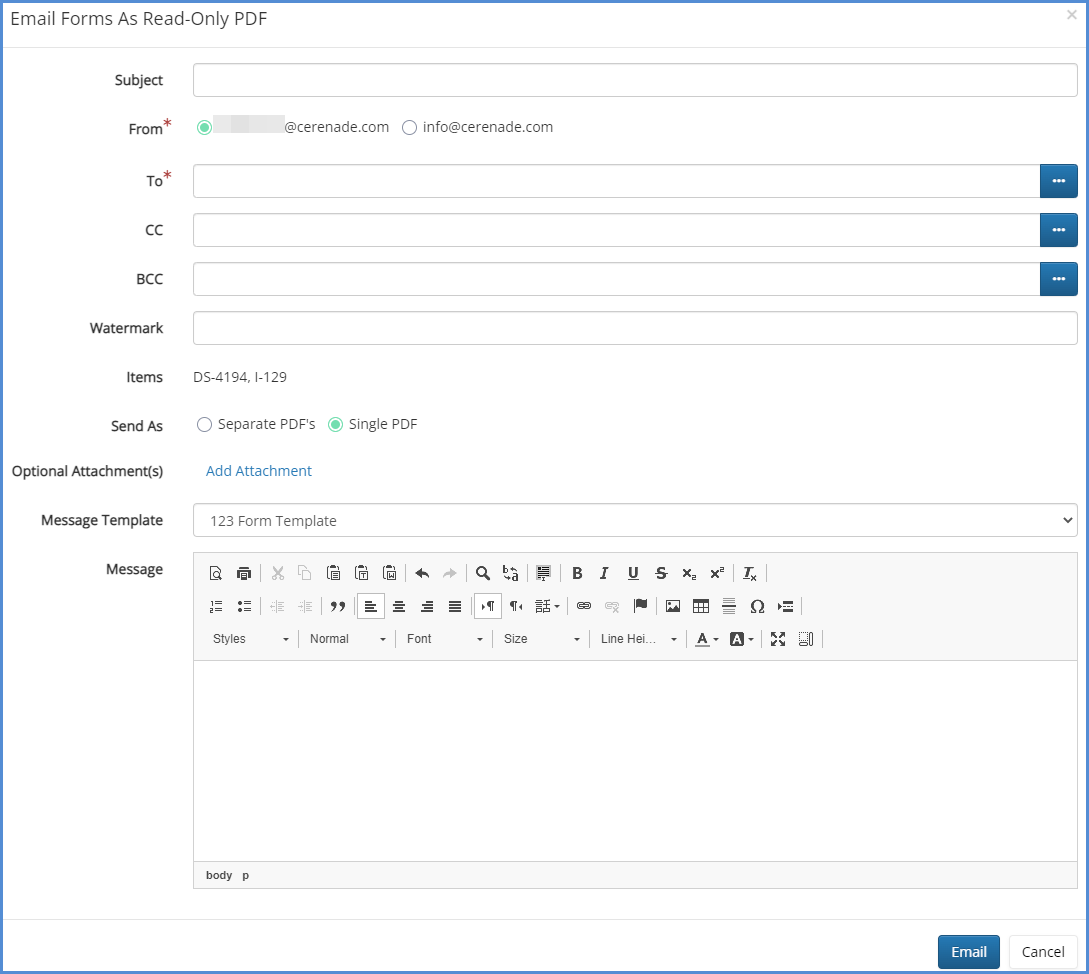Open the Size dropdown in the toolbar
The height and width of the screenshot is (974, 1089).
(542, 639)
